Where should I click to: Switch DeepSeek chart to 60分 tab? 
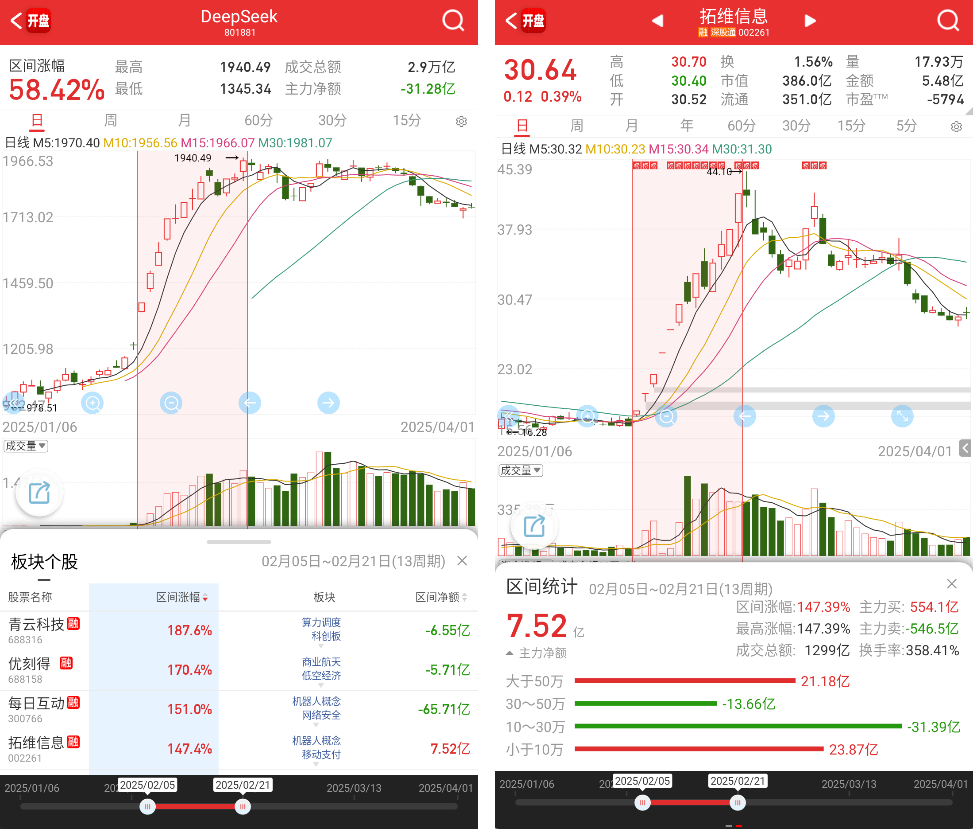[258, 121]
